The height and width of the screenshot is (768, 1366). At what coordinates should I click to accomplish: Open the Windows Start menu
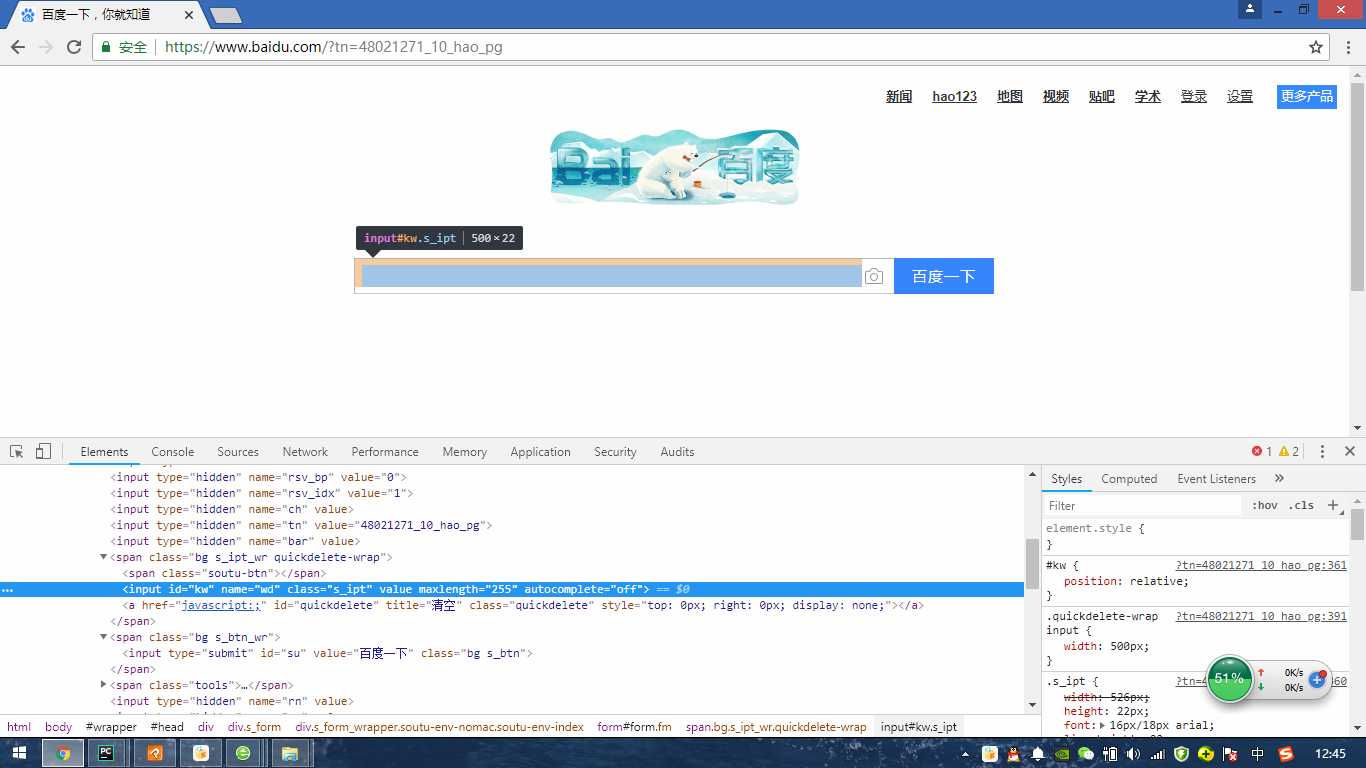pos(19,753)
